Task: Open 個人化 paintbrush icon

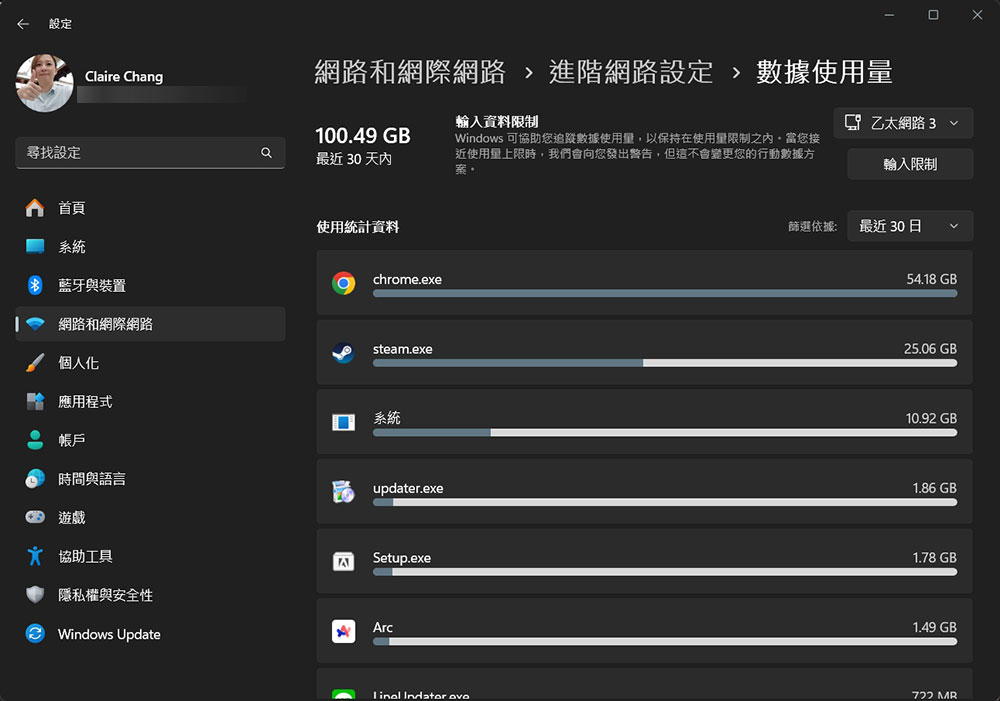Action: [35, 363]
